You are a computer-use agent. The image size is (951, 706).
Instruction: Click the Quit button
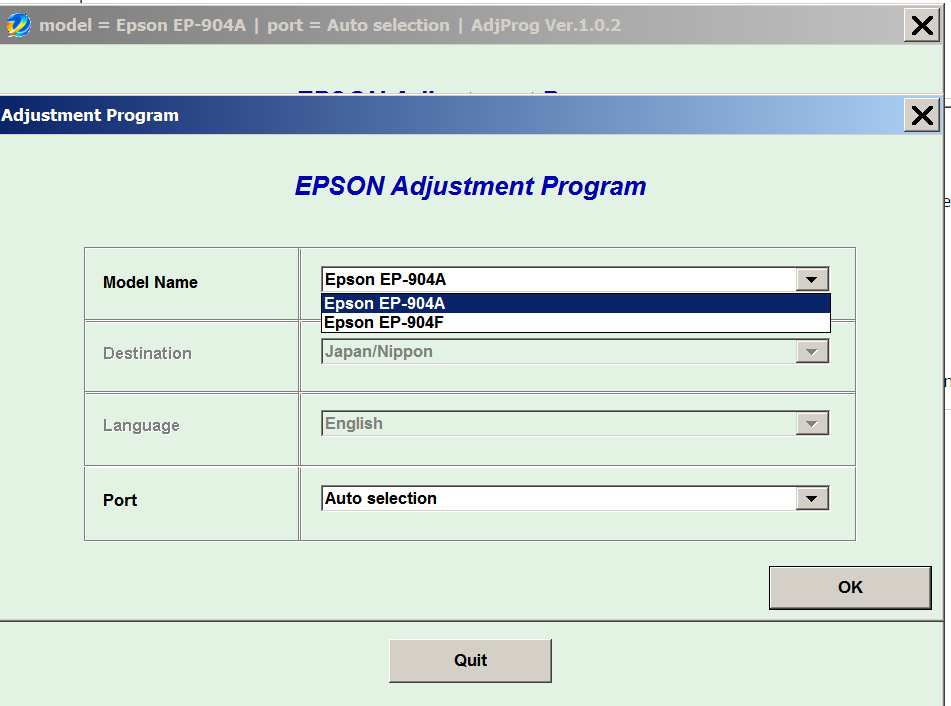[x=470, y=660]
